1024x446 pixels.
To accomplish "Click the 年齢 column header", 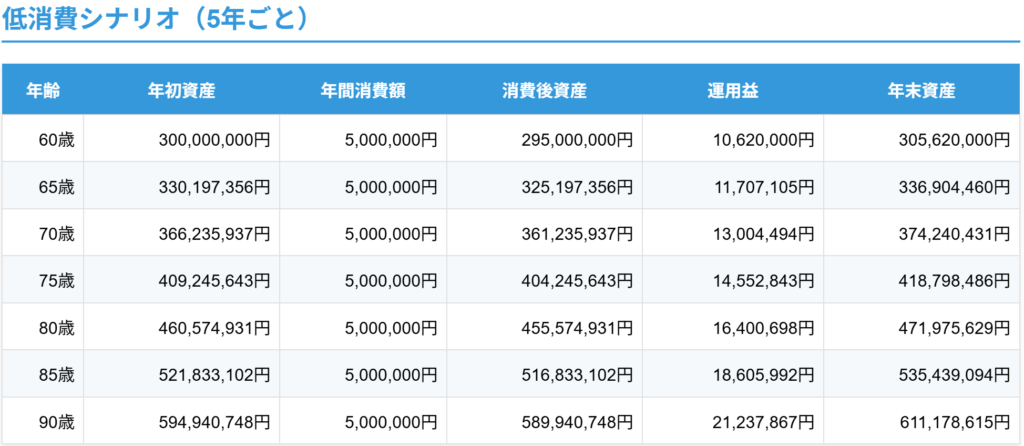I will [43, 90].
